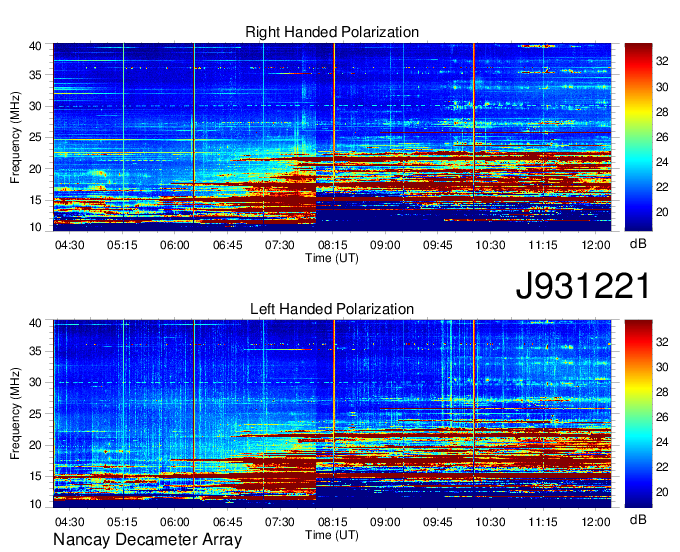Click the 10 MHz tick on Right Handed plot
This screenshot has width=680, height=552.
pos(35,227)
